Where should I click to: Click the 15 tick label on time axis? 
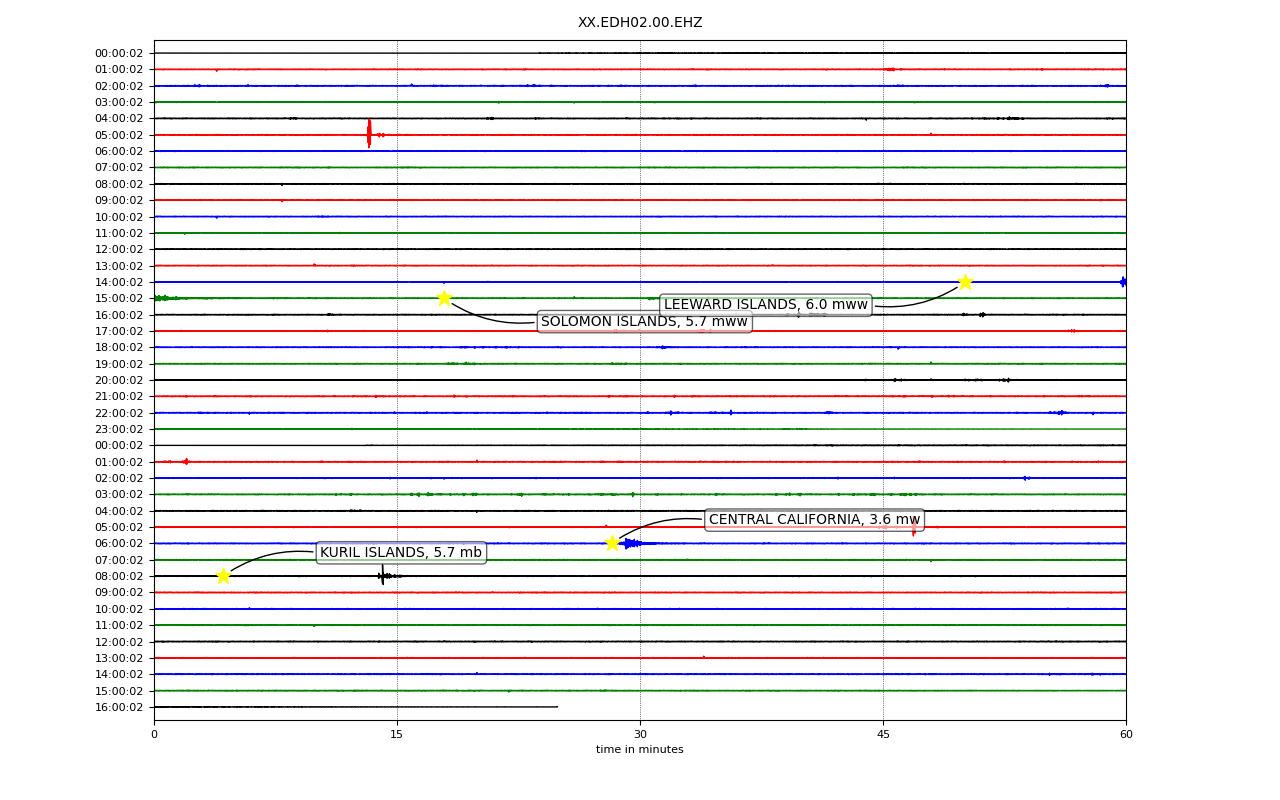pos(397,735)
